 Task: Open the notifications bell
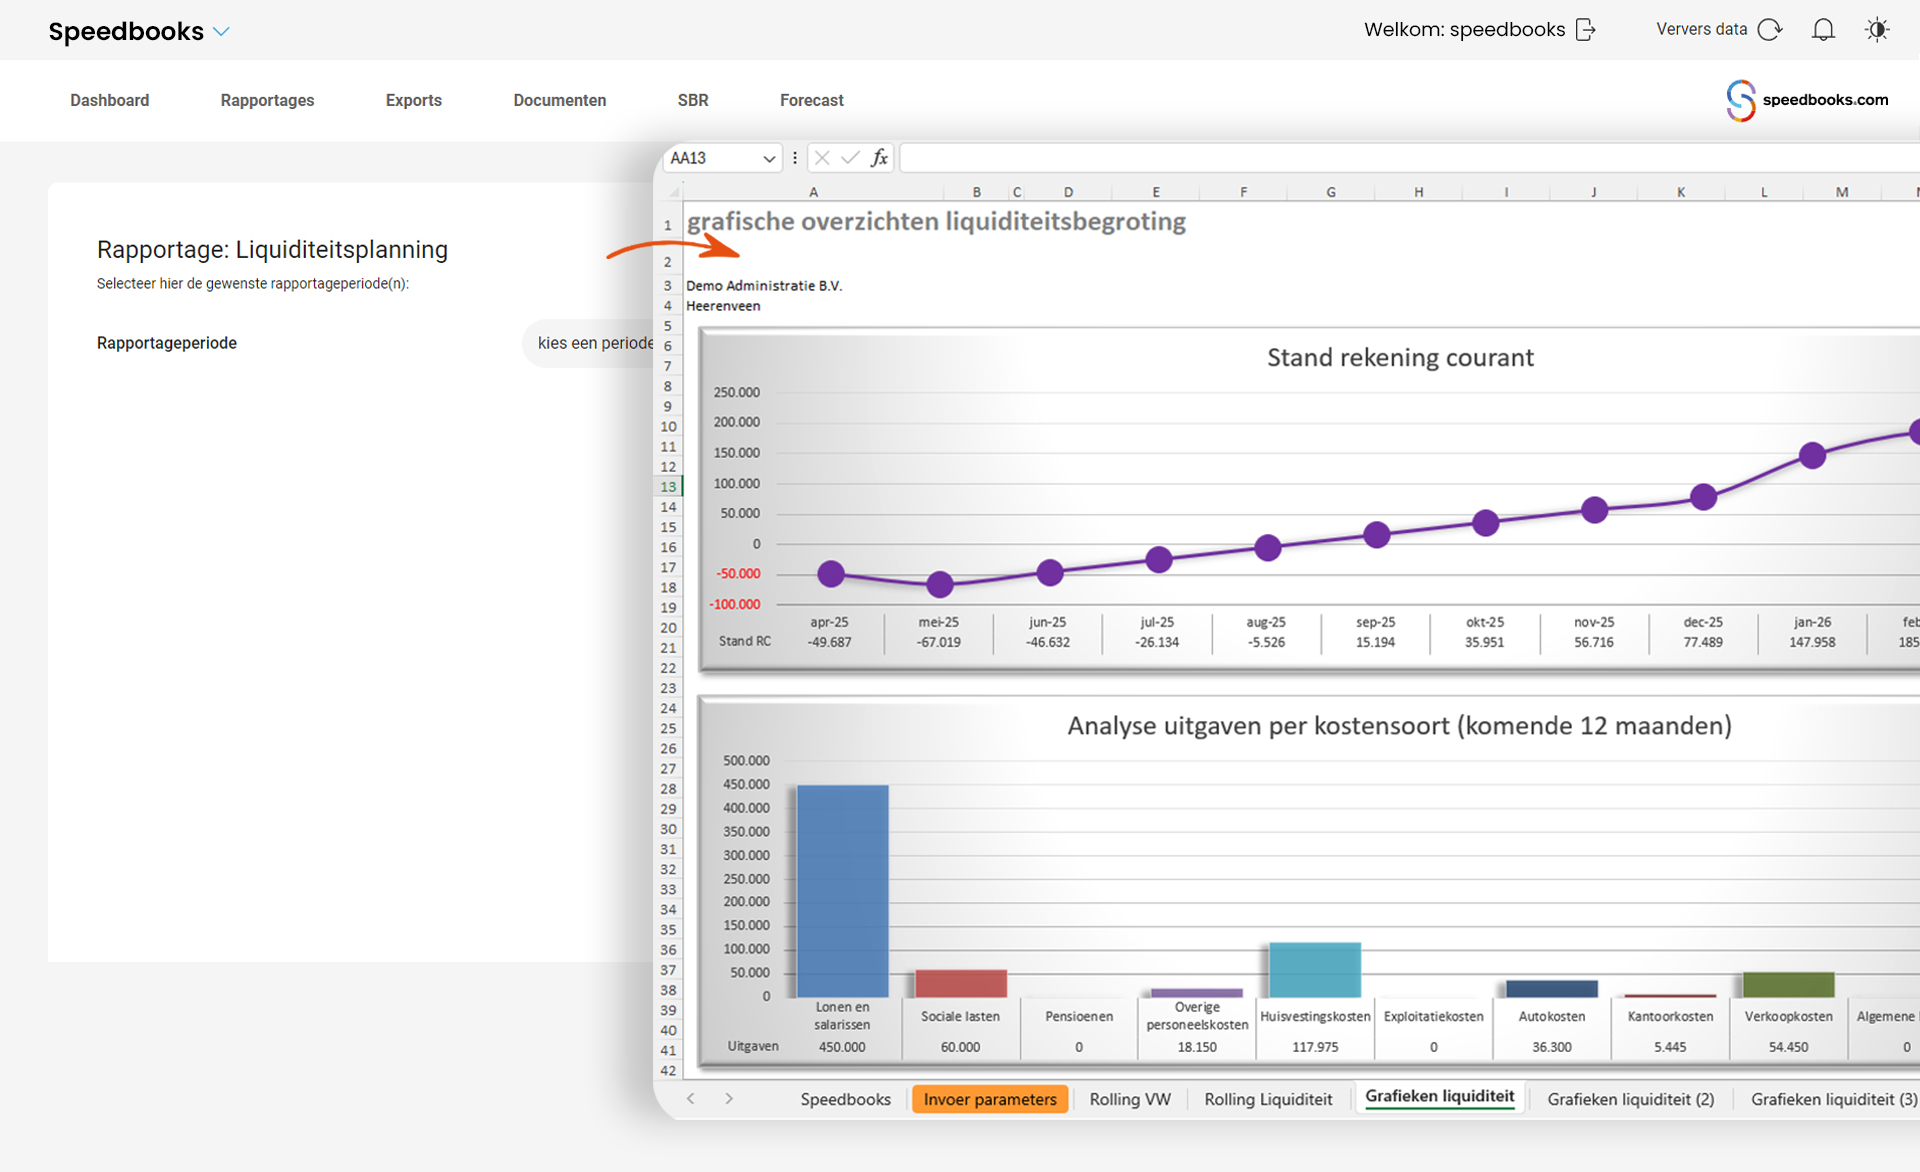[1823, 30]
